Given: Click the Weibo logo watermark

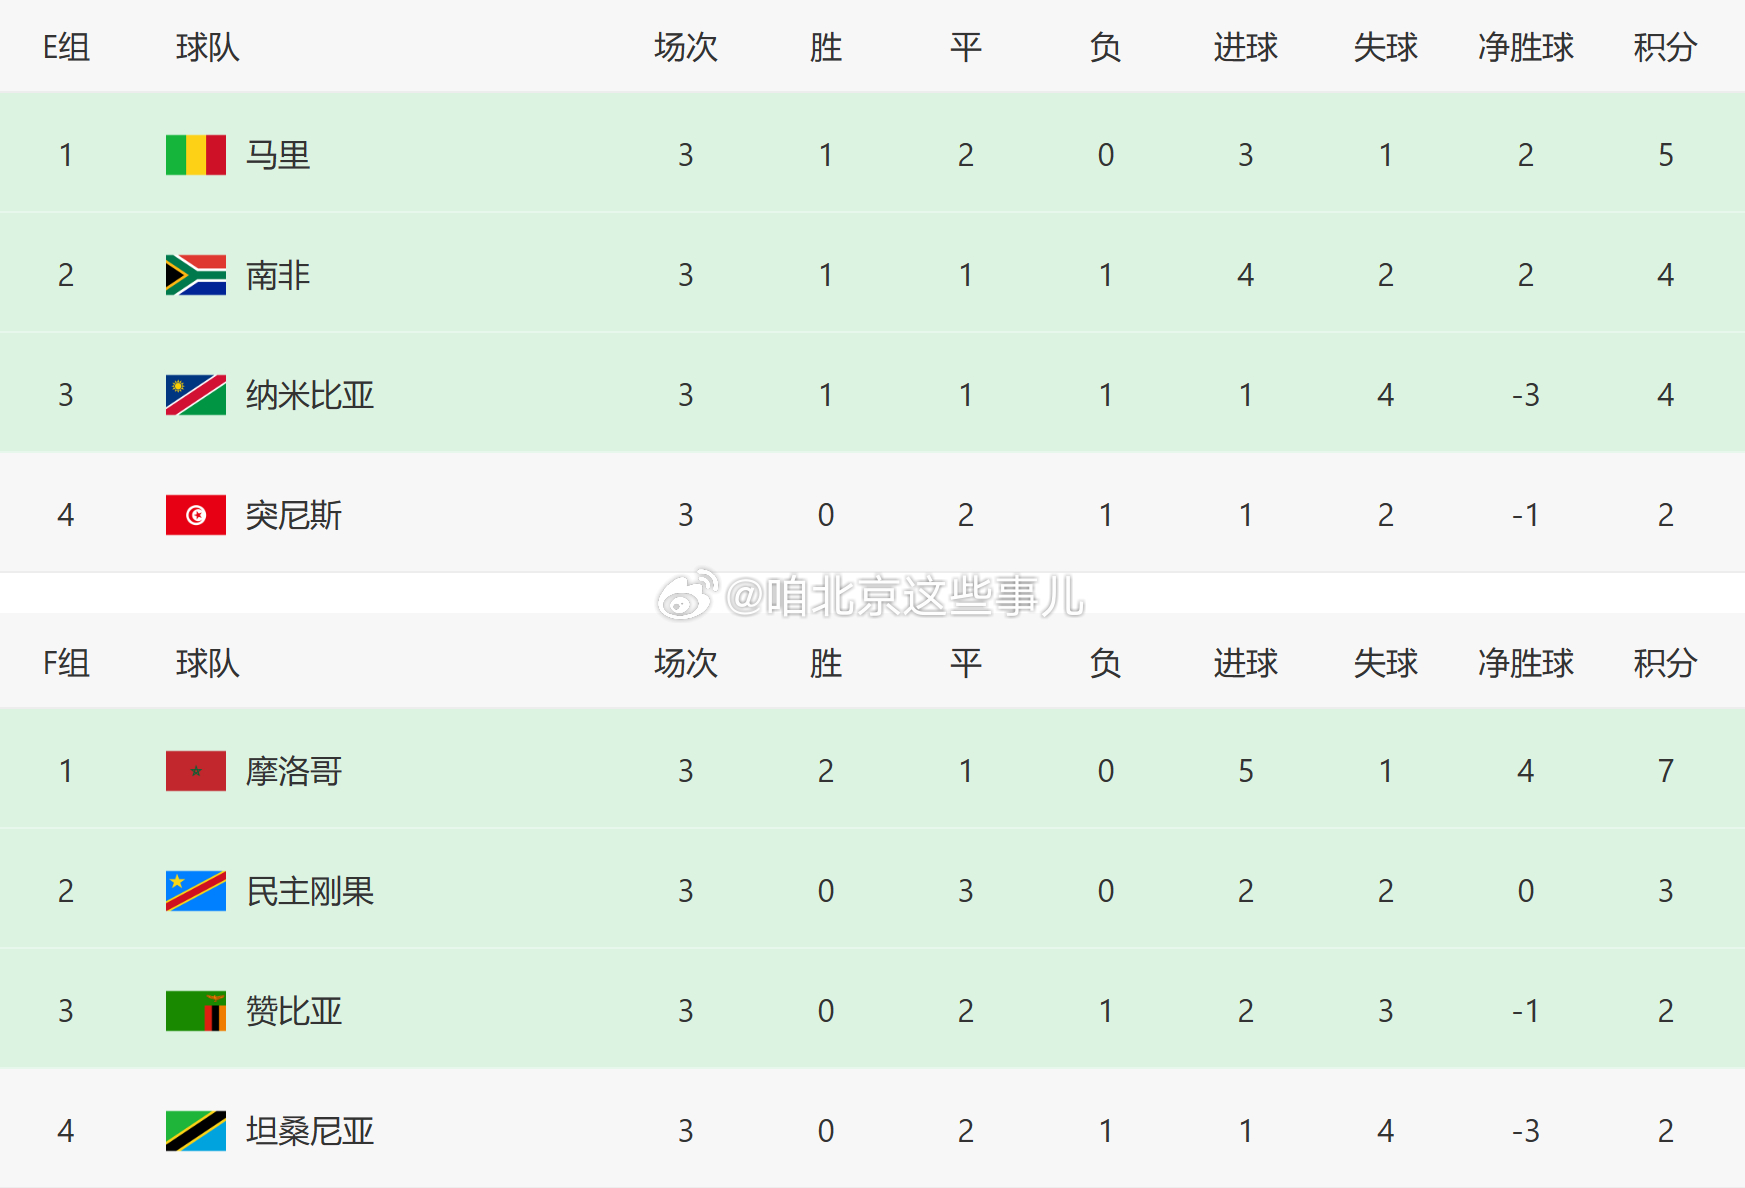Looking at the screenshot, I should point(687,595).
